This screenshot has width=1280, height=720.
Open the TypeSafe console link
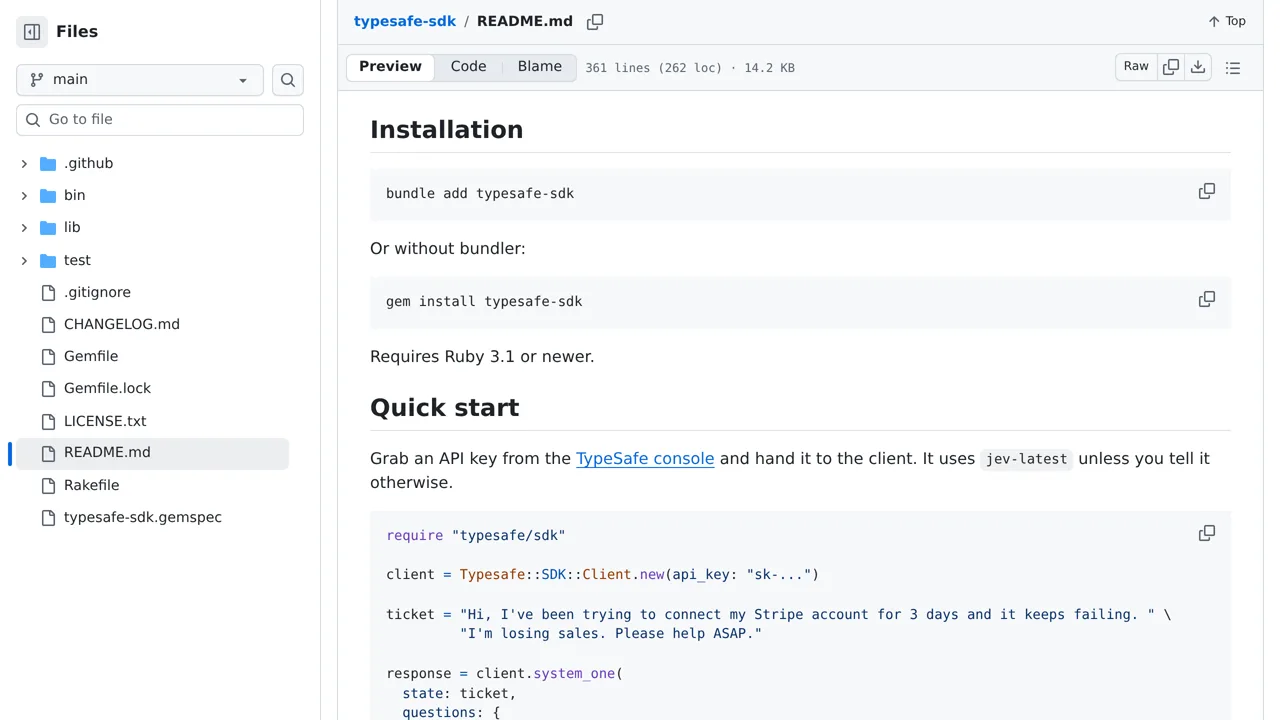coord(645,459)
